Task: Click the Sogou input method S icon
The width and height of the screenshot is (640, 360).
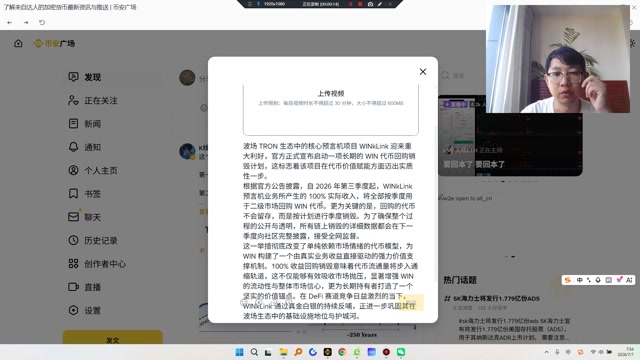Action: point(567,280)
